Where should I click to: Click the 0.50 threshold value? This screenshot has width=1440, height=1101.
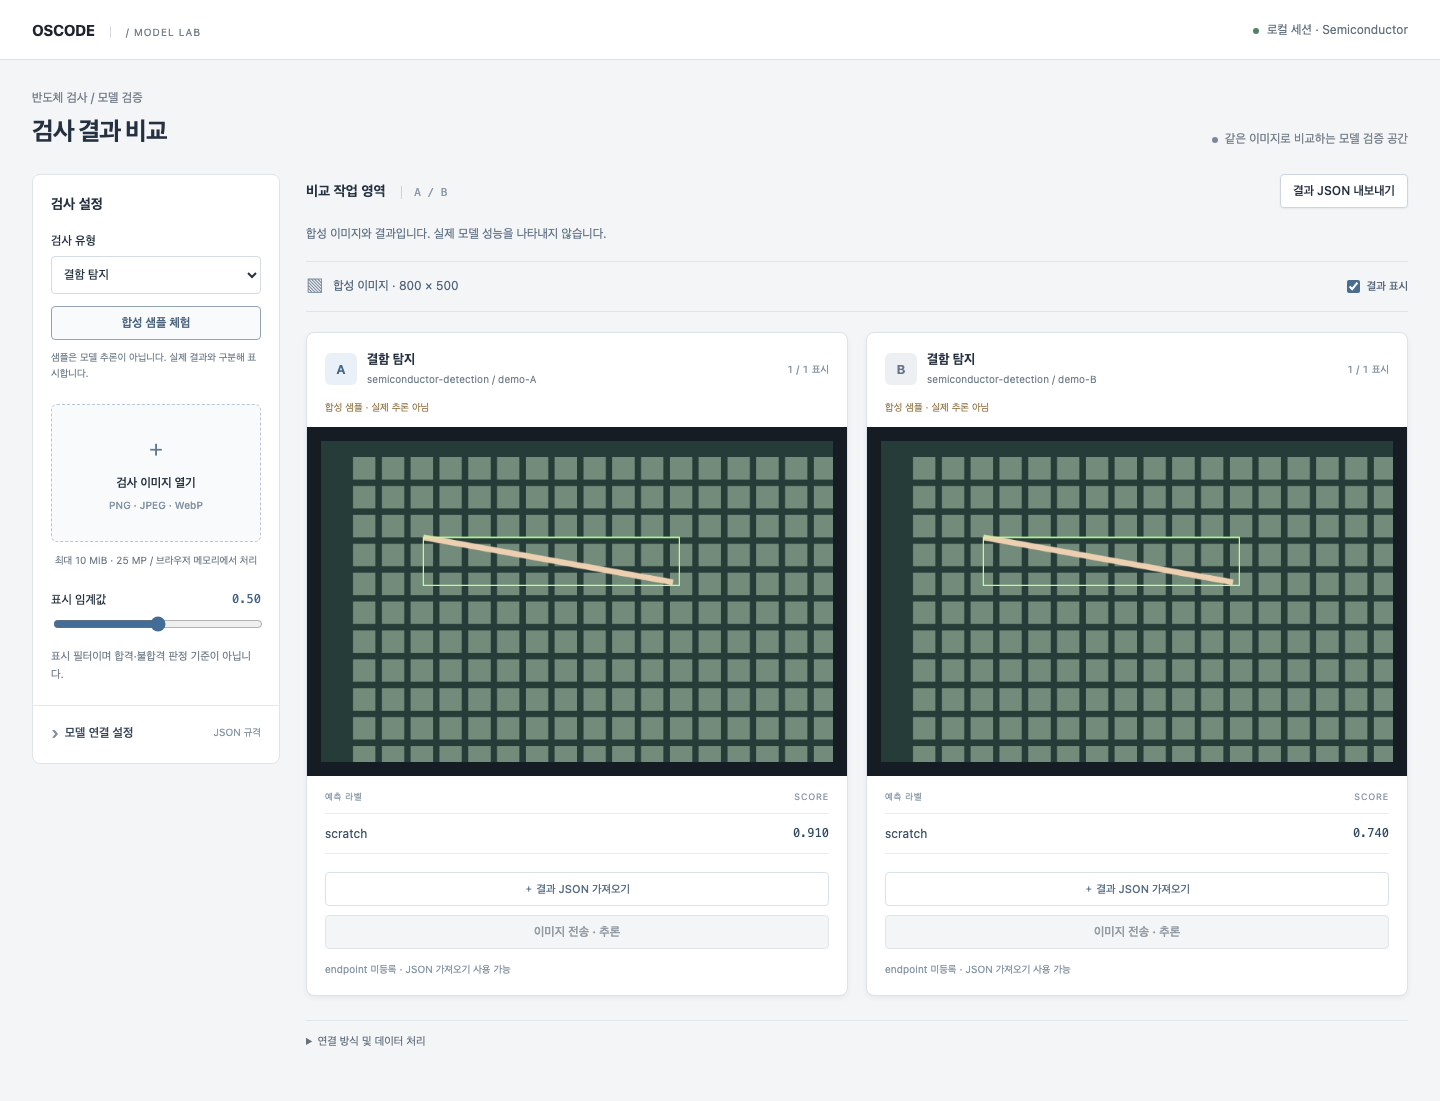(246, 599)
